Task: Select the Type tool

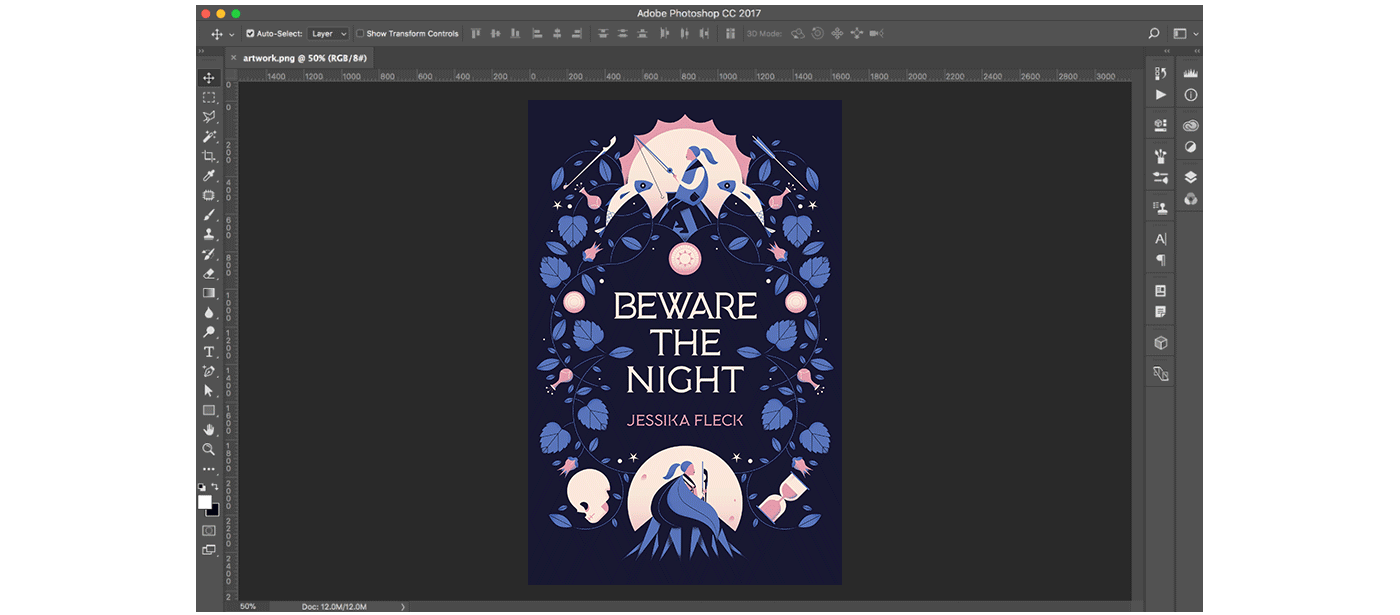Action: click(x=209, y=352)
